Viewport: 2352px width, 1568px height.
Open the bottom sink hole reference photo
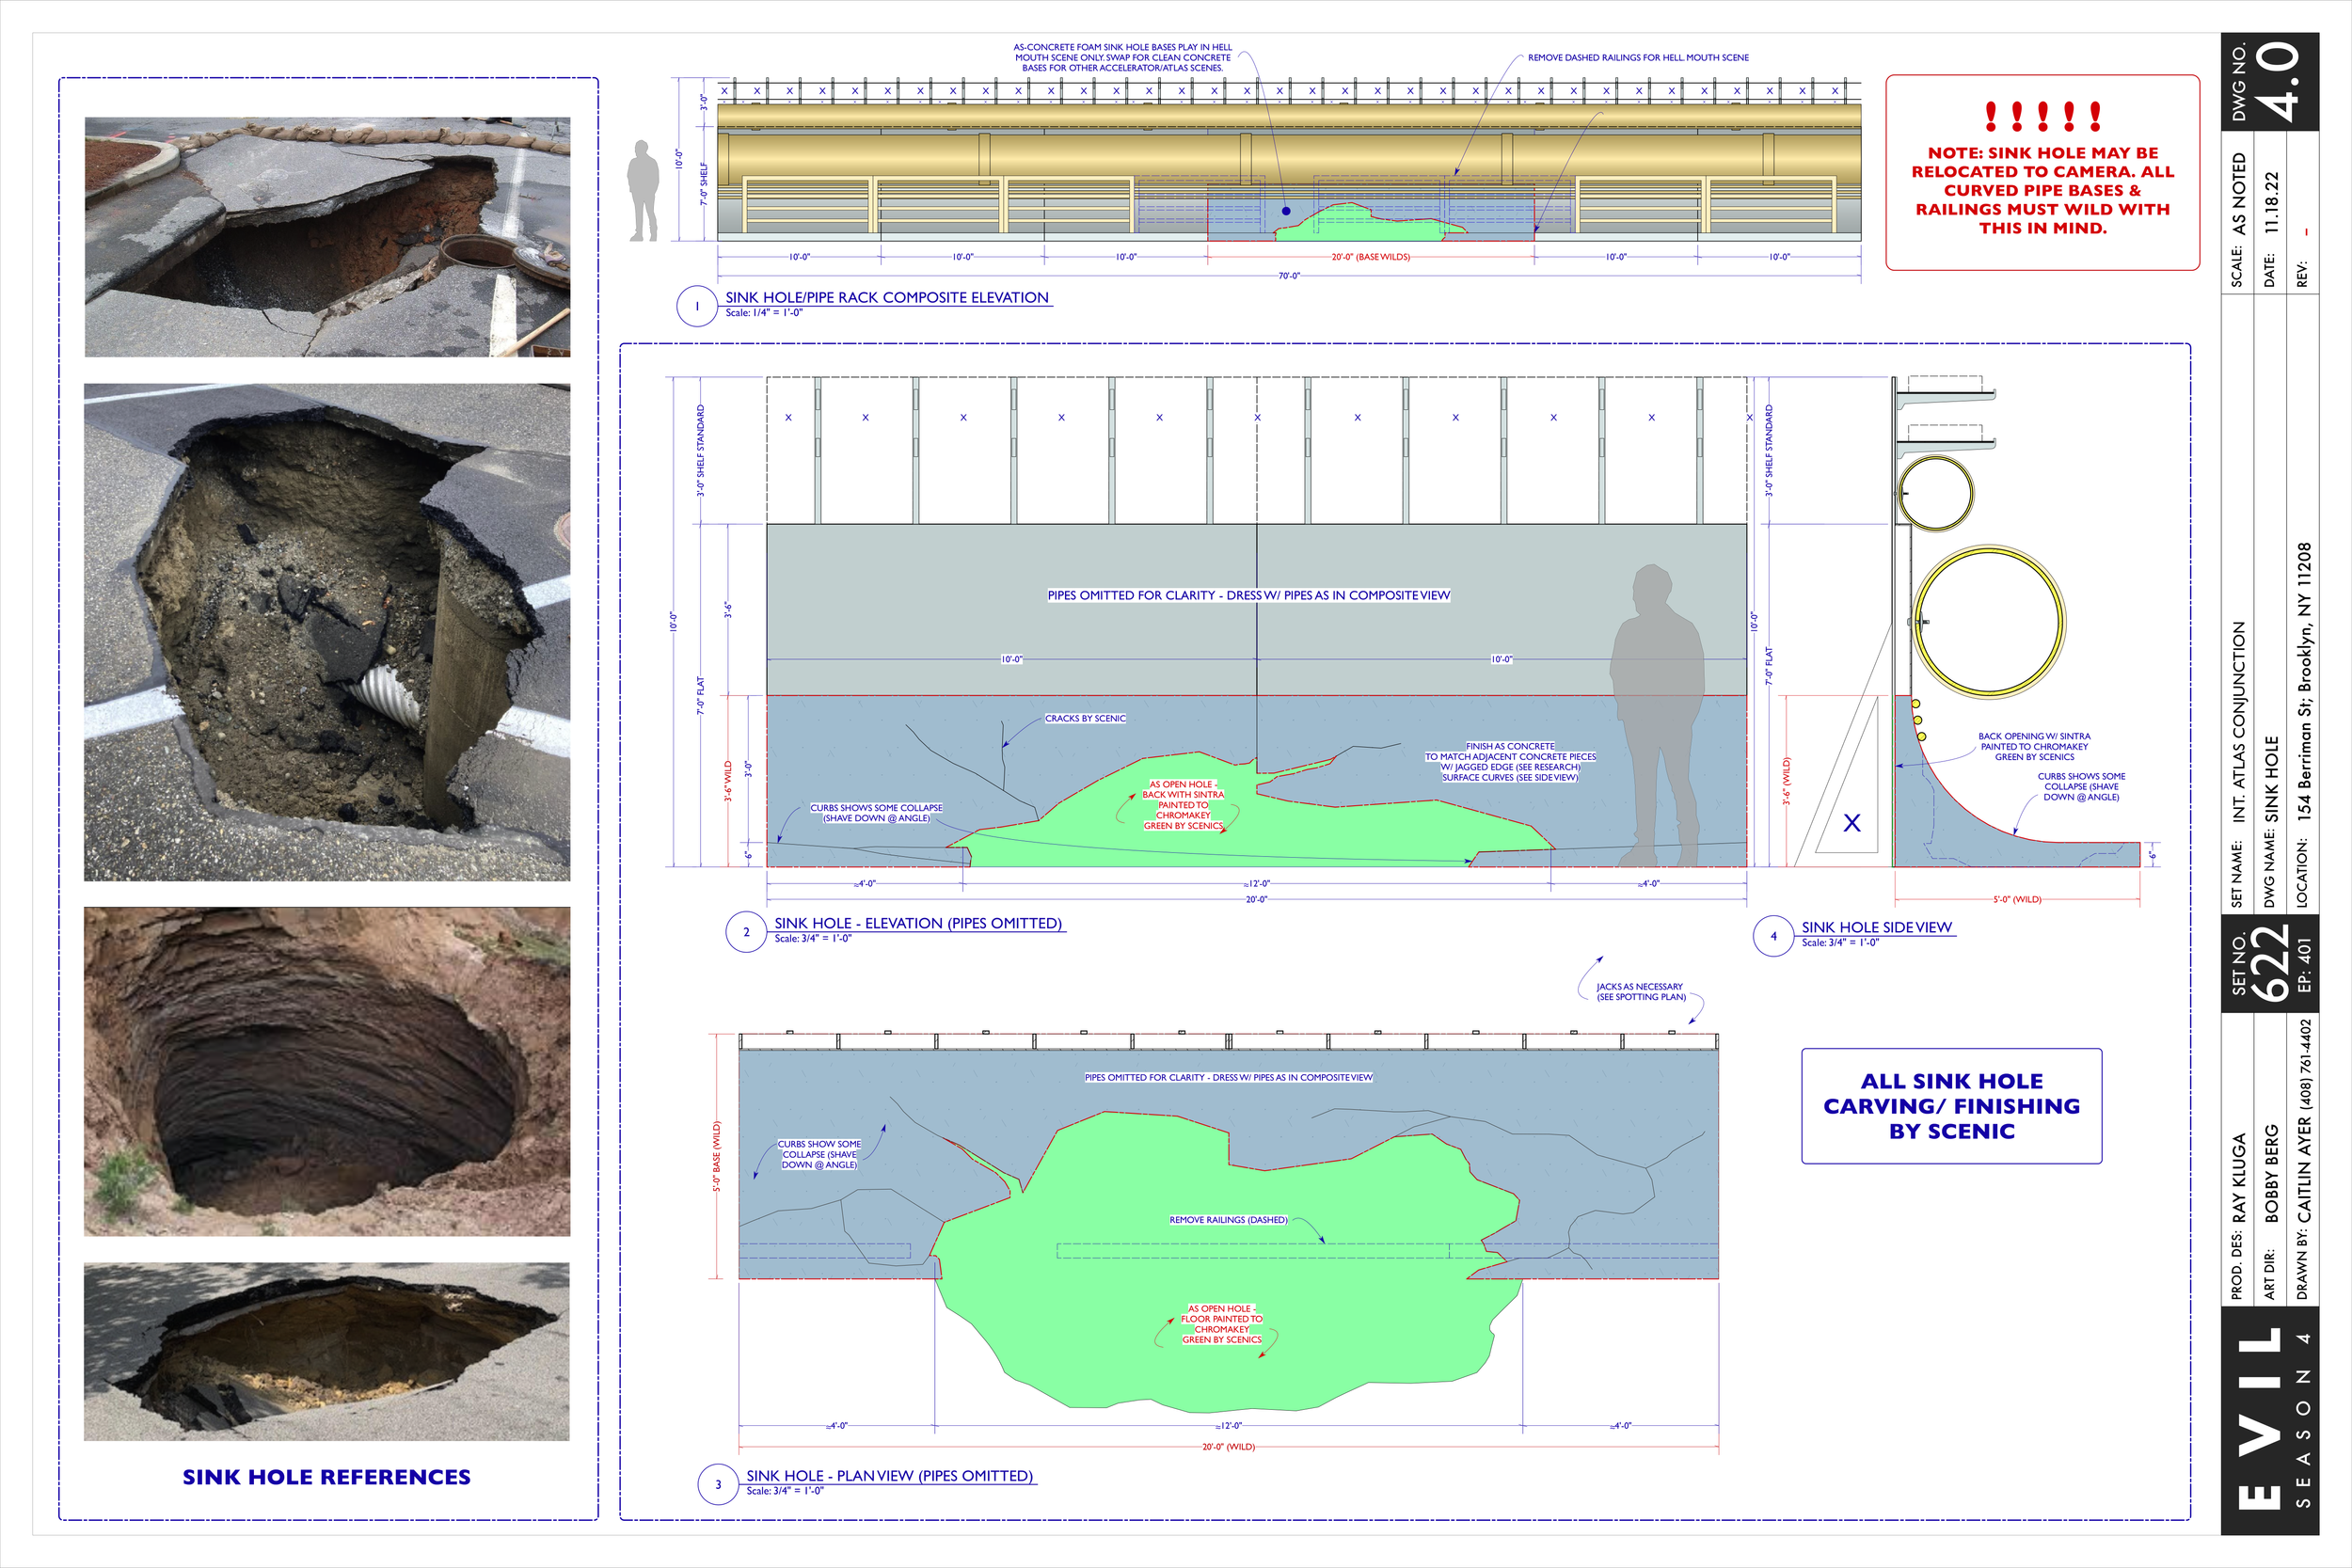point(327,1351)
